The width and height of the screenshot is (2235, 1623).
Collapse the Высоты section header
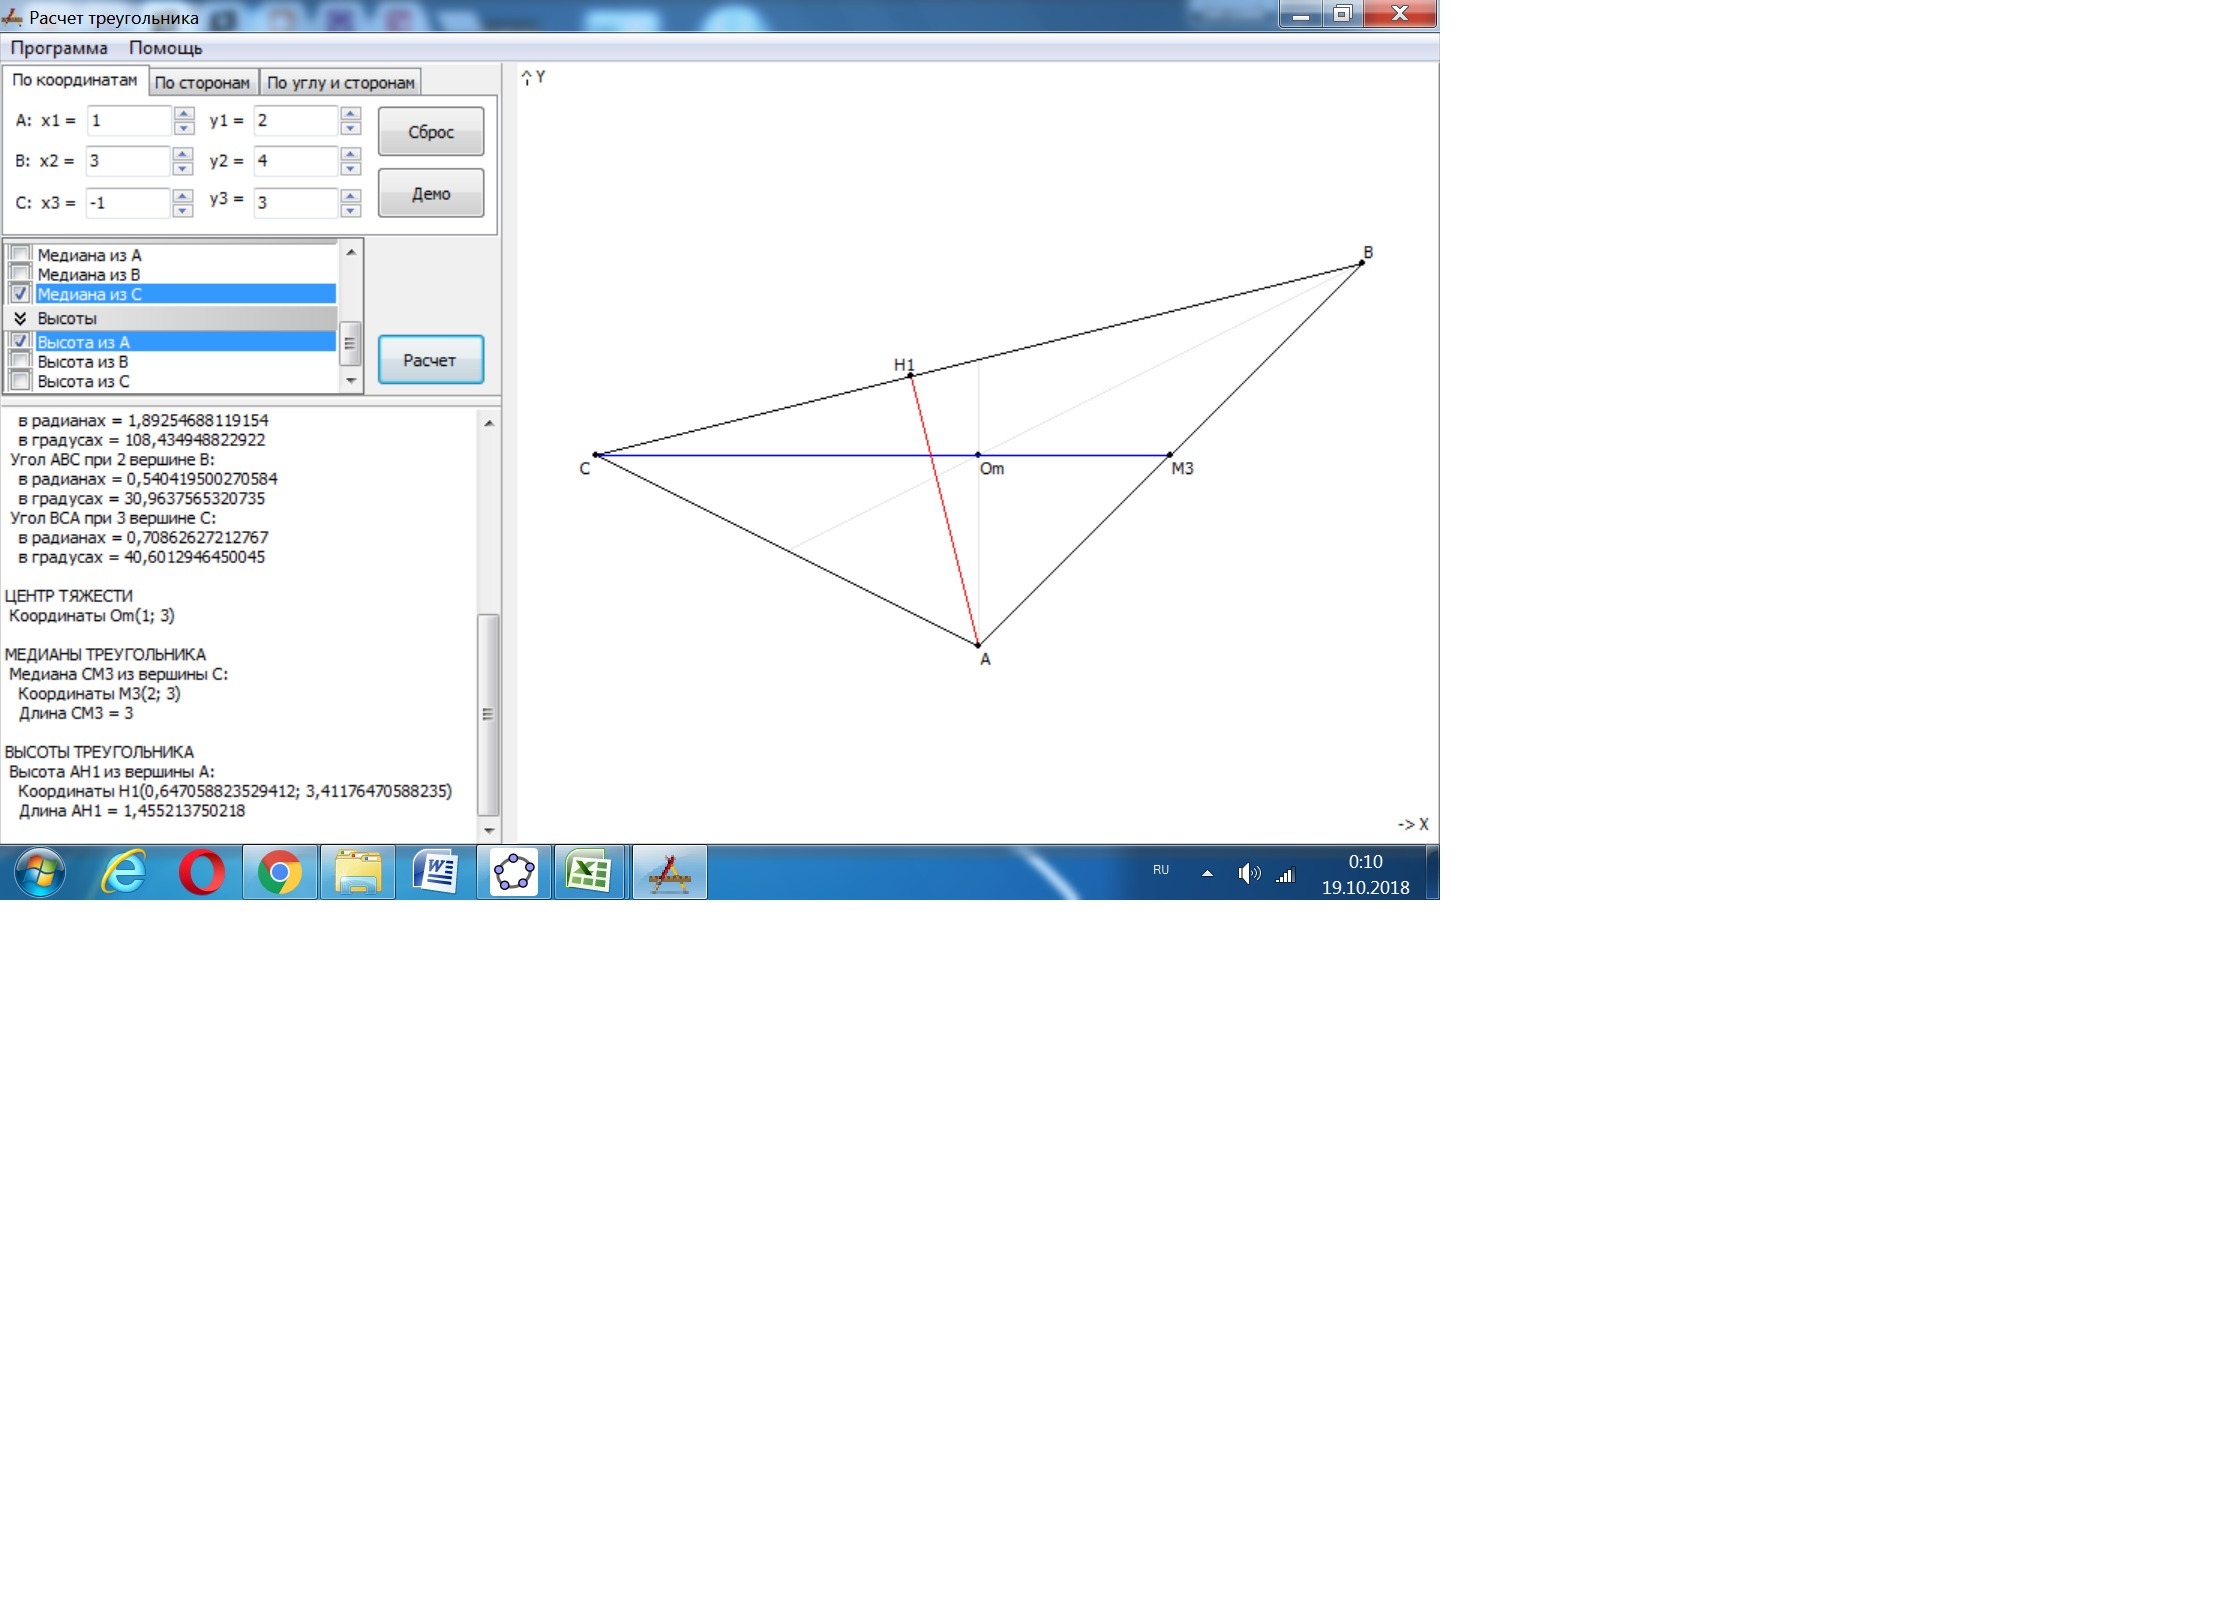click(20, 318)
